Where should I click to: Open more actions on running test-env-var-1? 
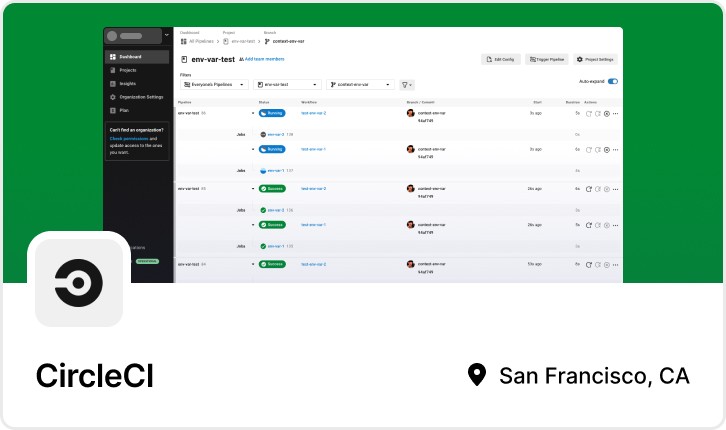point(615,150)
